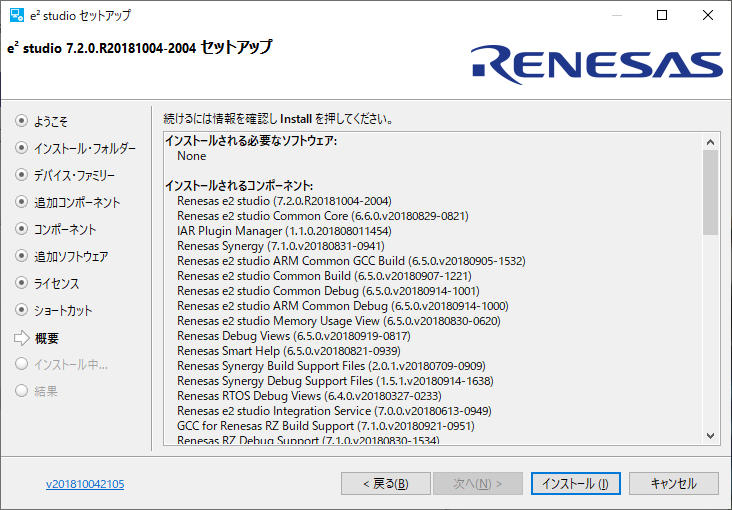732x510 pixels.
Task: Click the Renesas Smart Help line
Action: pyautogui.click(x=289, y=351)
